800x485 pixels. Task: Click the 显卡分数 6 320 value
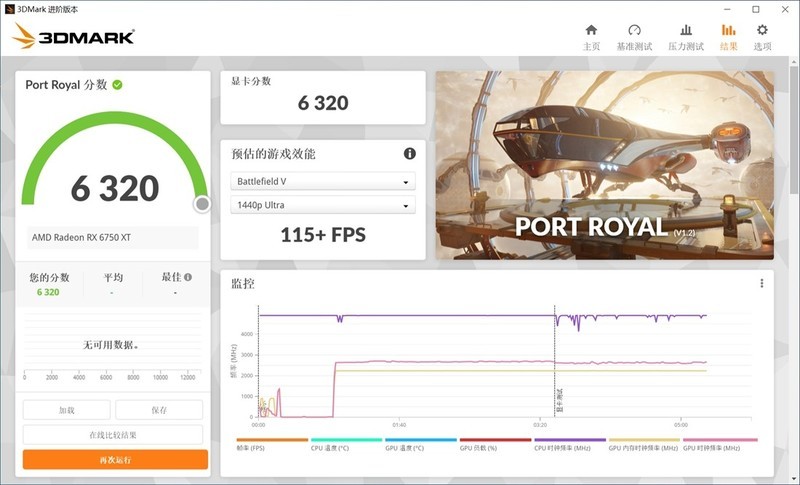(323, 103)
